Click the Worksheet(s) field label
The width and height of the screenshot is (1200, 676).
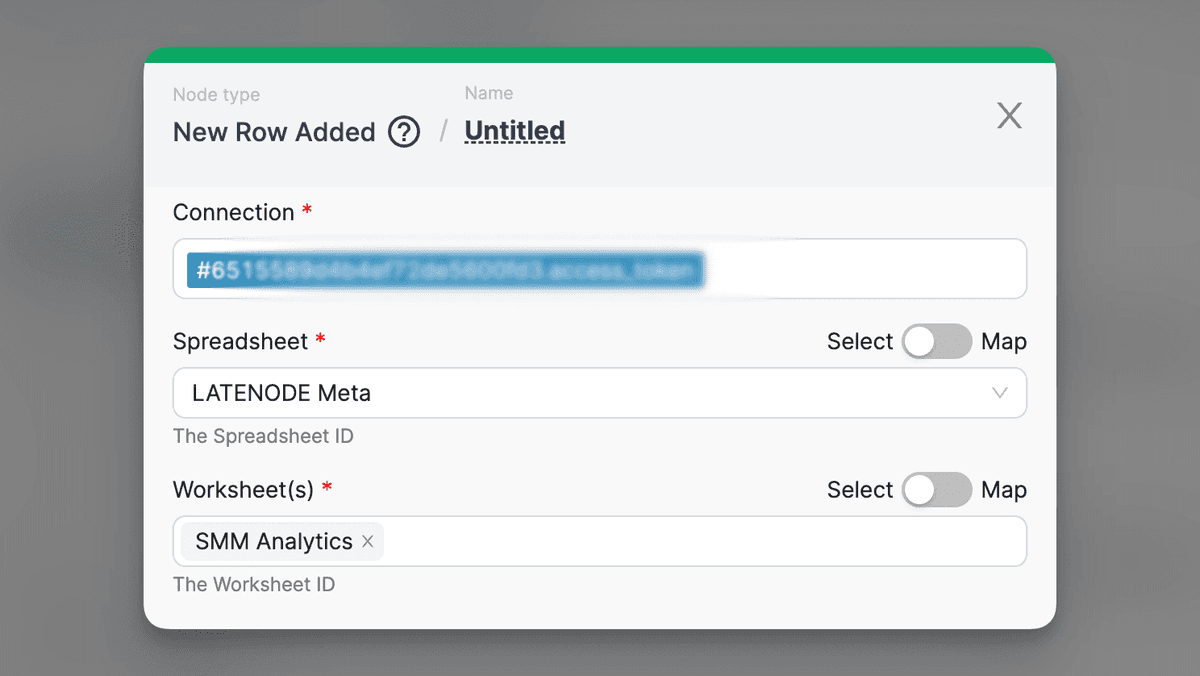243,490
